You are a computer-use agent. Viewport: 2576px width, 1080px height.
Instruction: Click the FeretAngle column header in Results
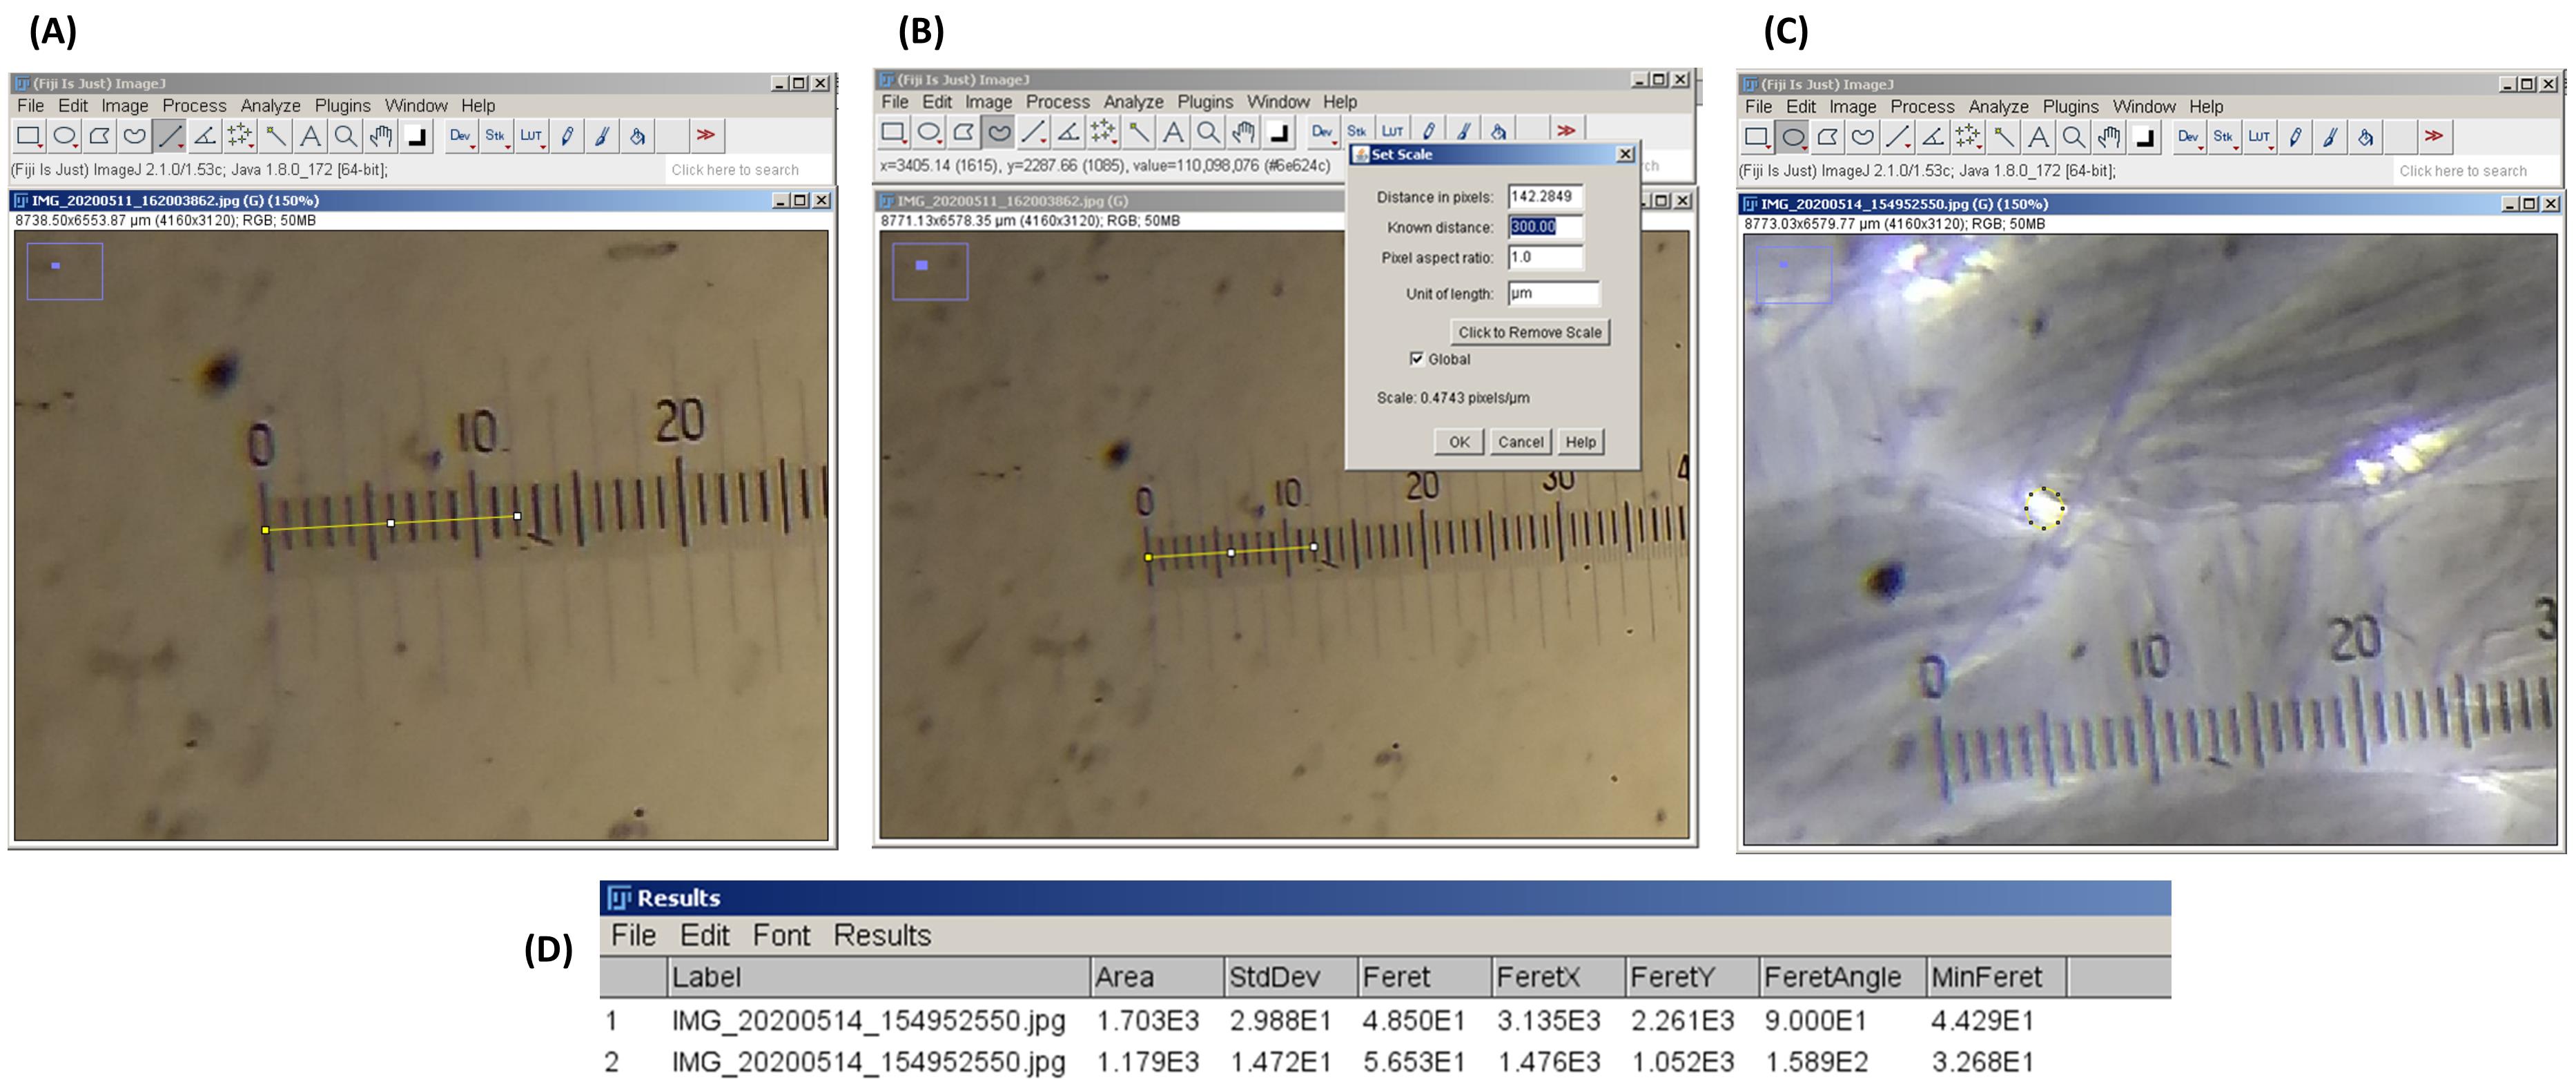tap(1842, 977)
